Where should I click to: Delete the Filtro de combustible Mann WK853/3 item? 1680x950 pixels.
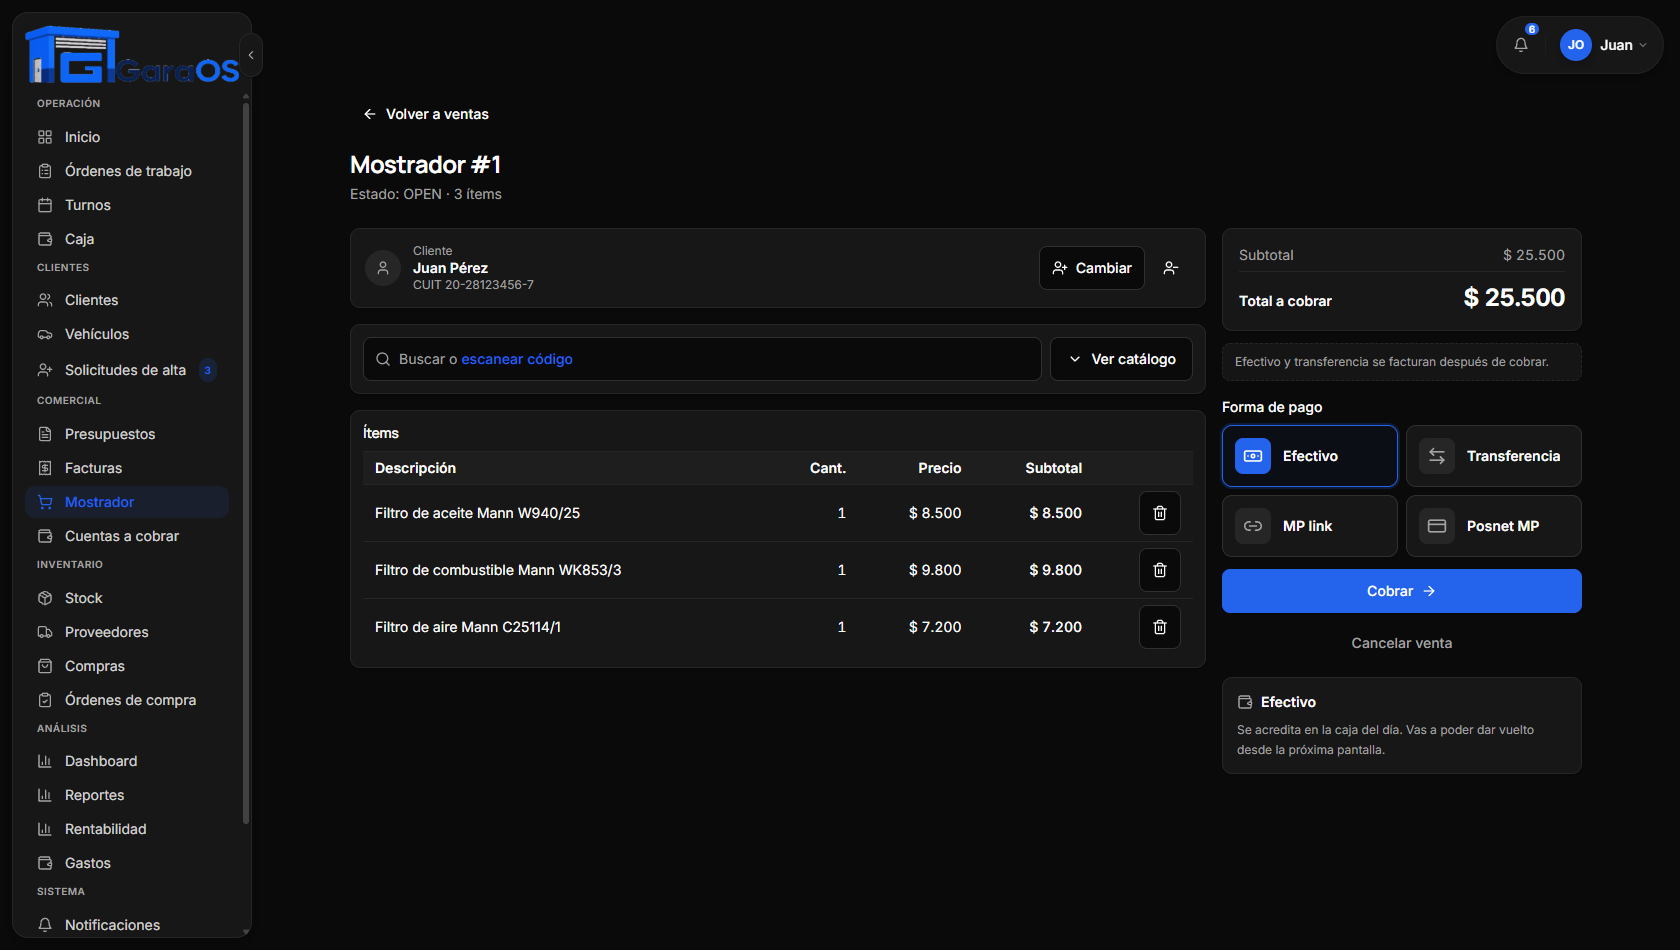coord(1160,570)
